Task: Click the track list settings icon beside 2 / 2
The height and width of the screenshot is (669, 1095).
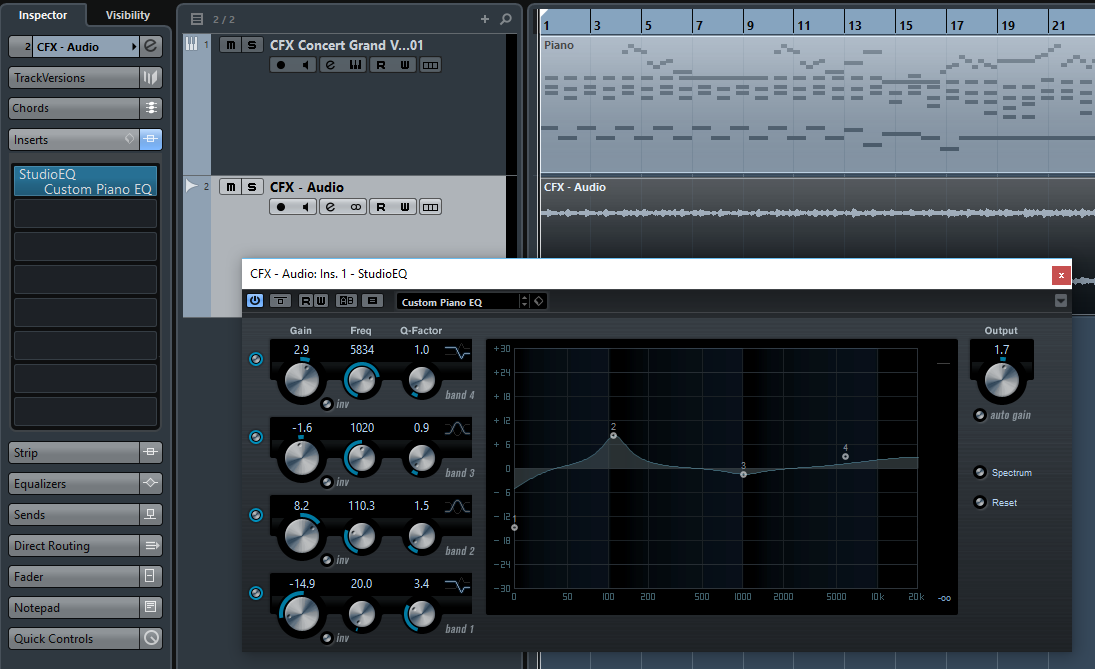Action: (197, 19)
